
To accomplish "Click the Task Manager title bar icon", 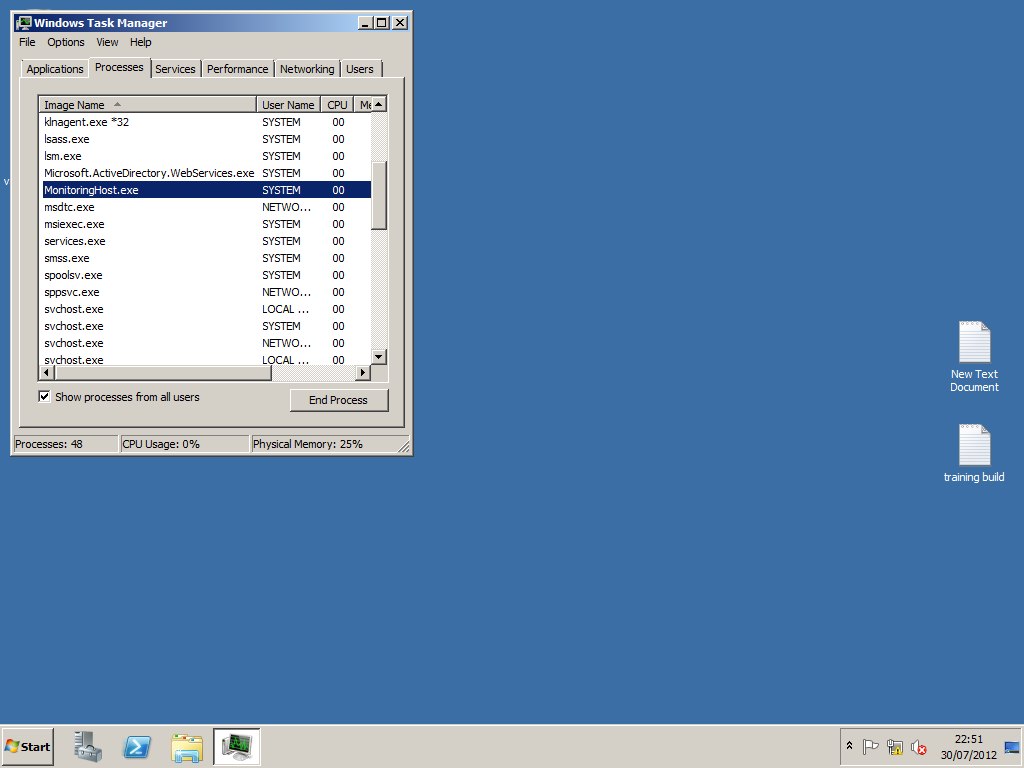I will tap(24, 23).
